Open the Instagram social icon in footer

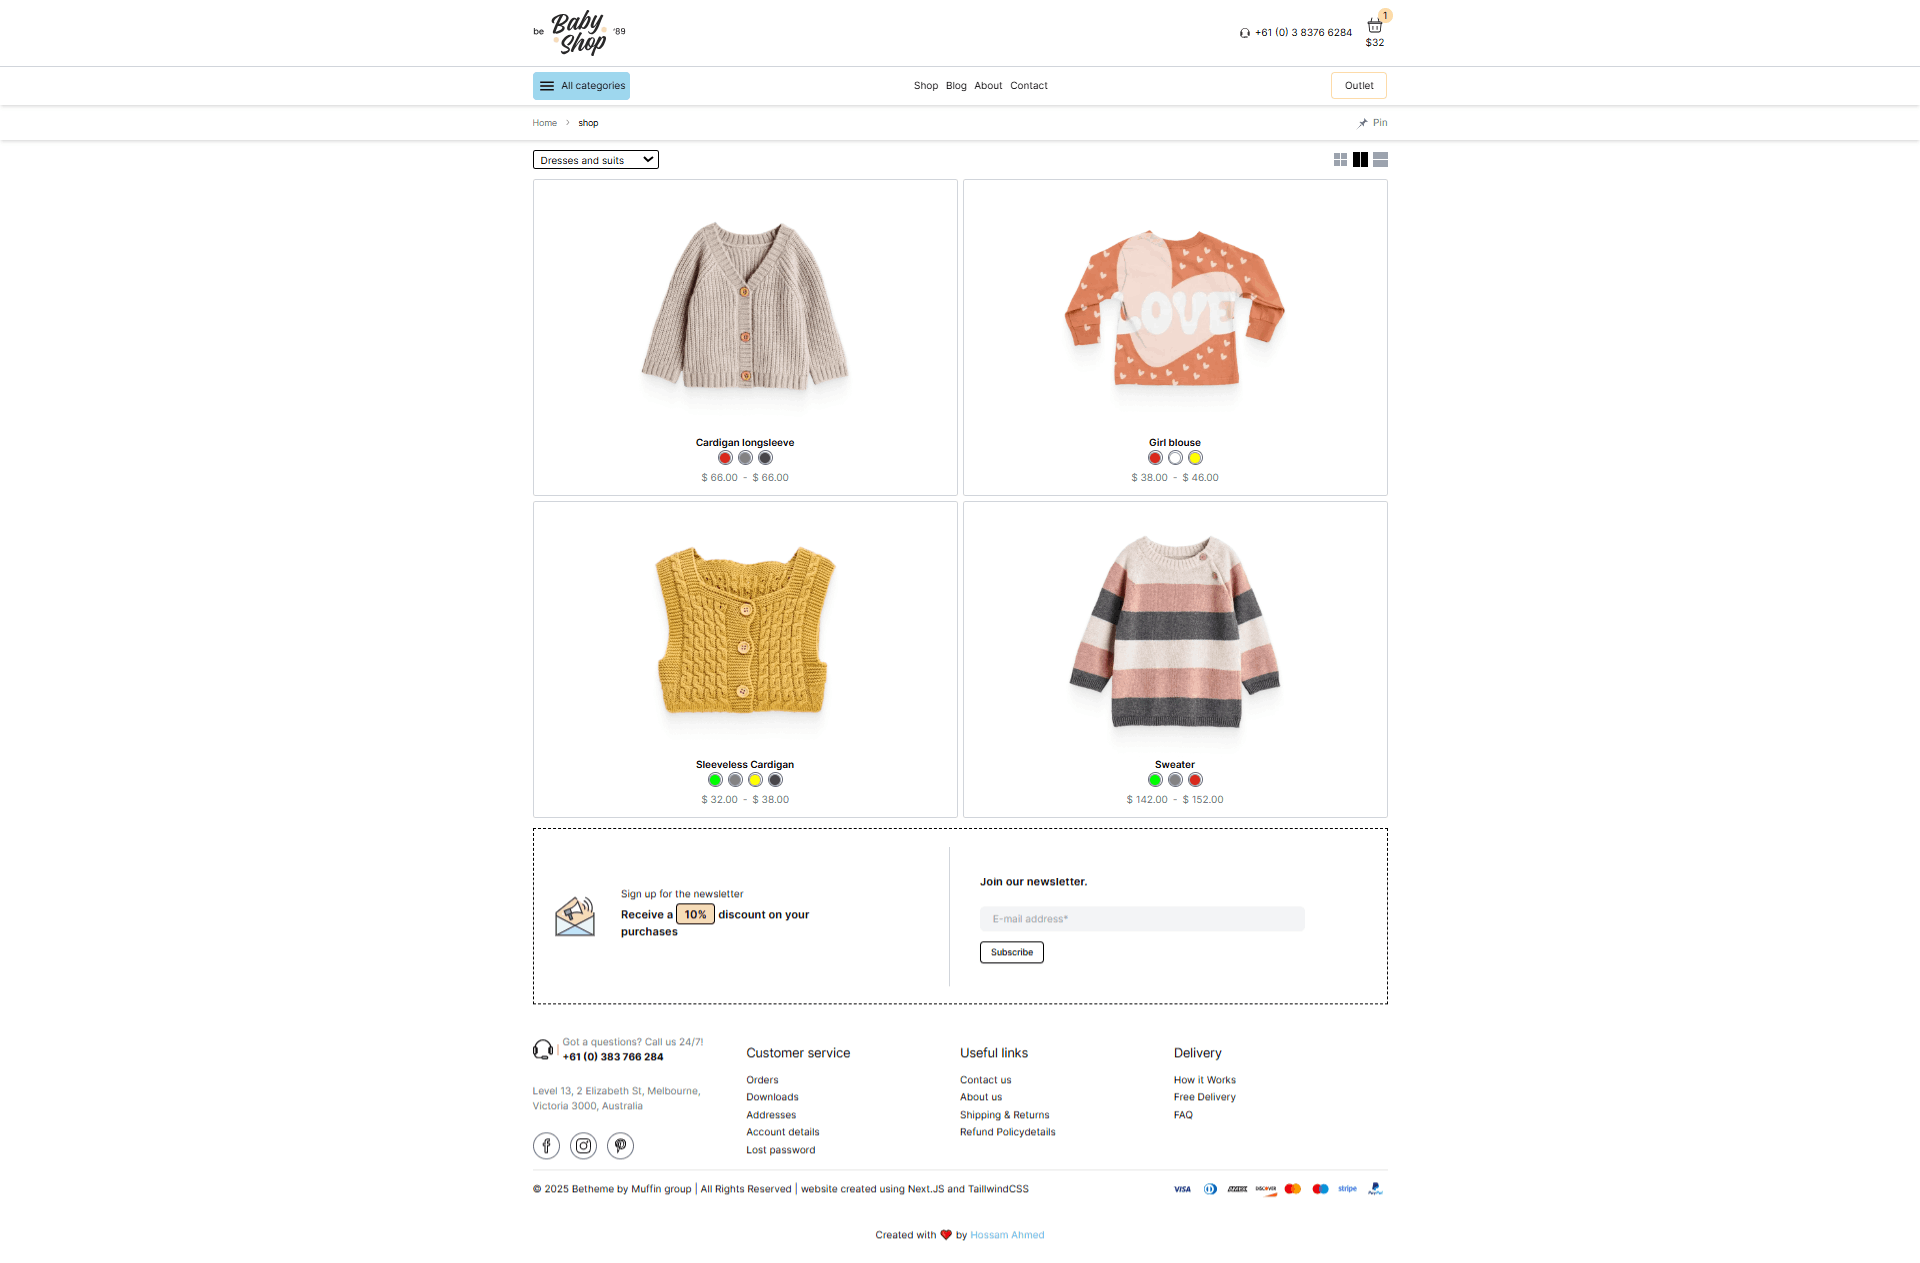(583, 1146)
